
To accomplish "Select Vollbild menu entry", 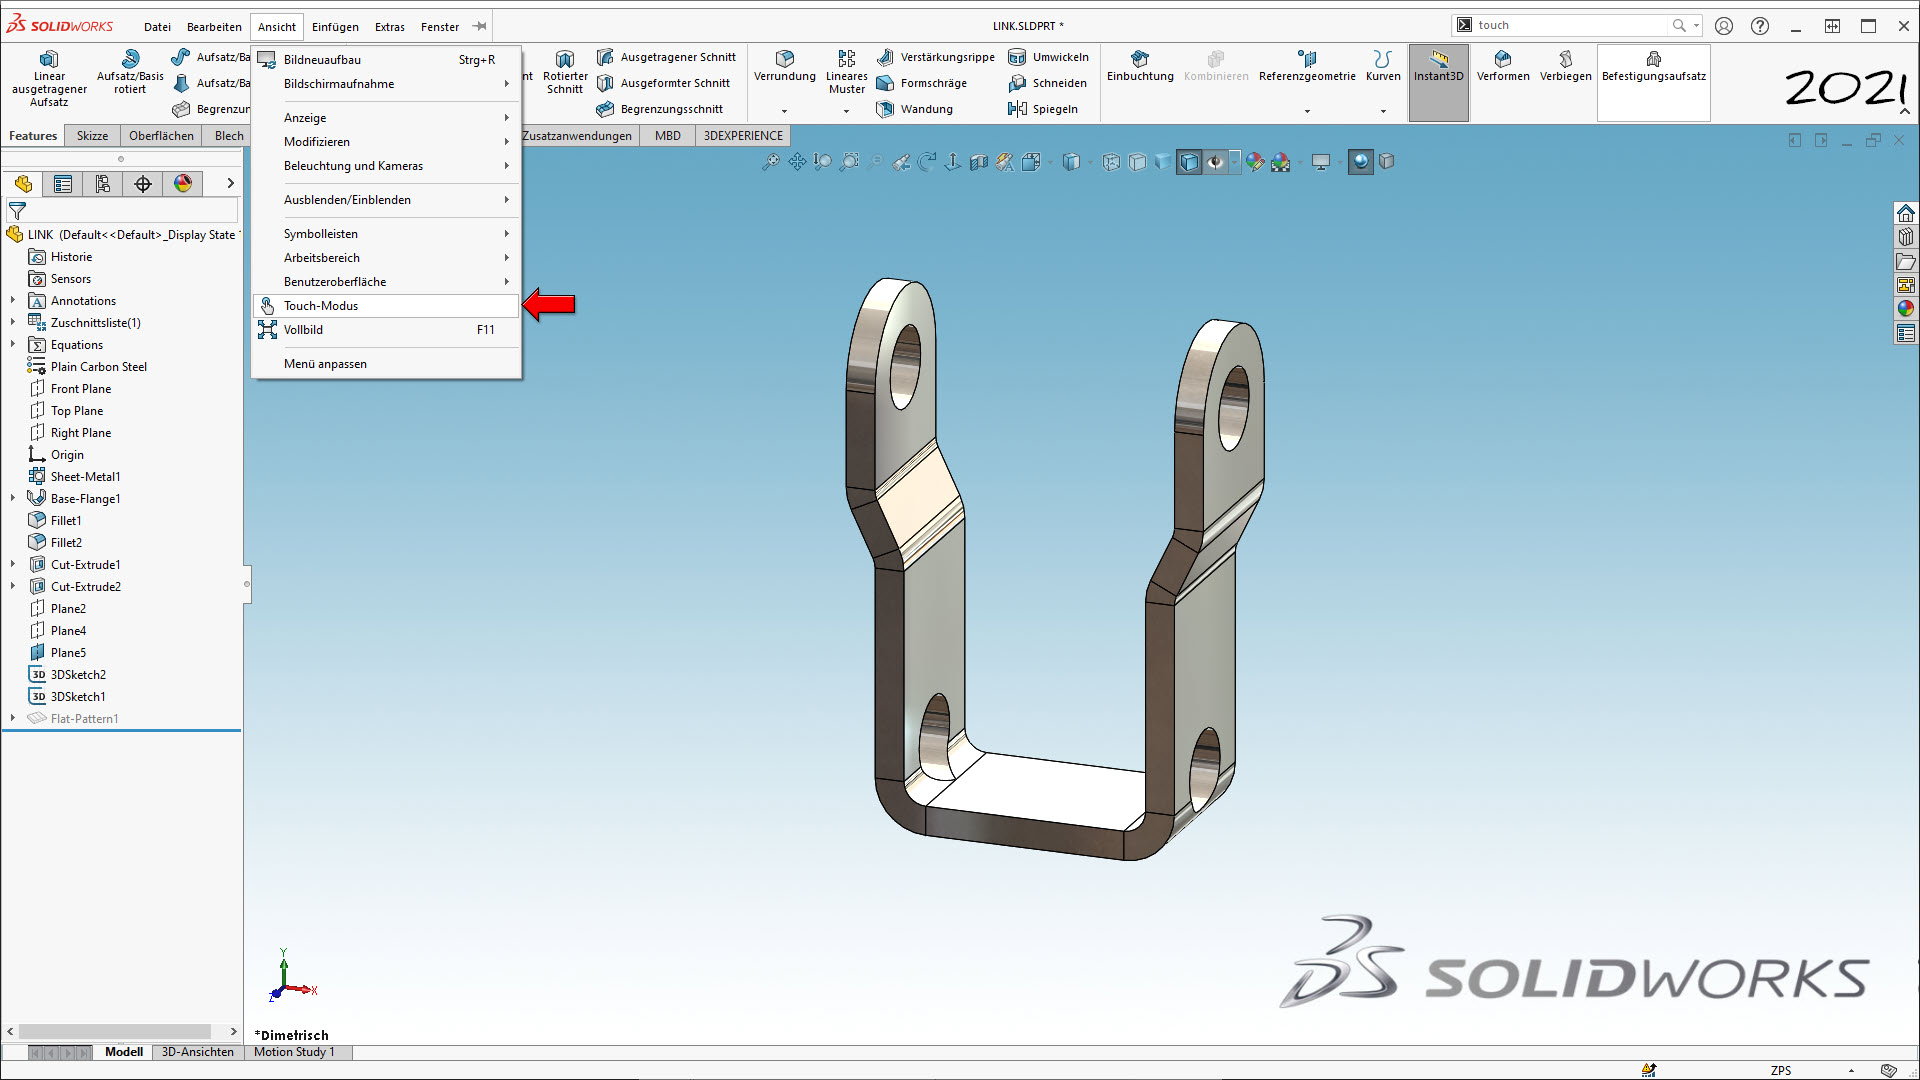I will coord(386,330).
